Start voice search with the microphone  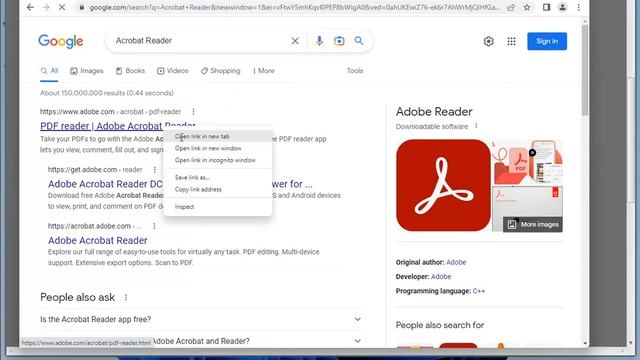pos(319,41)
